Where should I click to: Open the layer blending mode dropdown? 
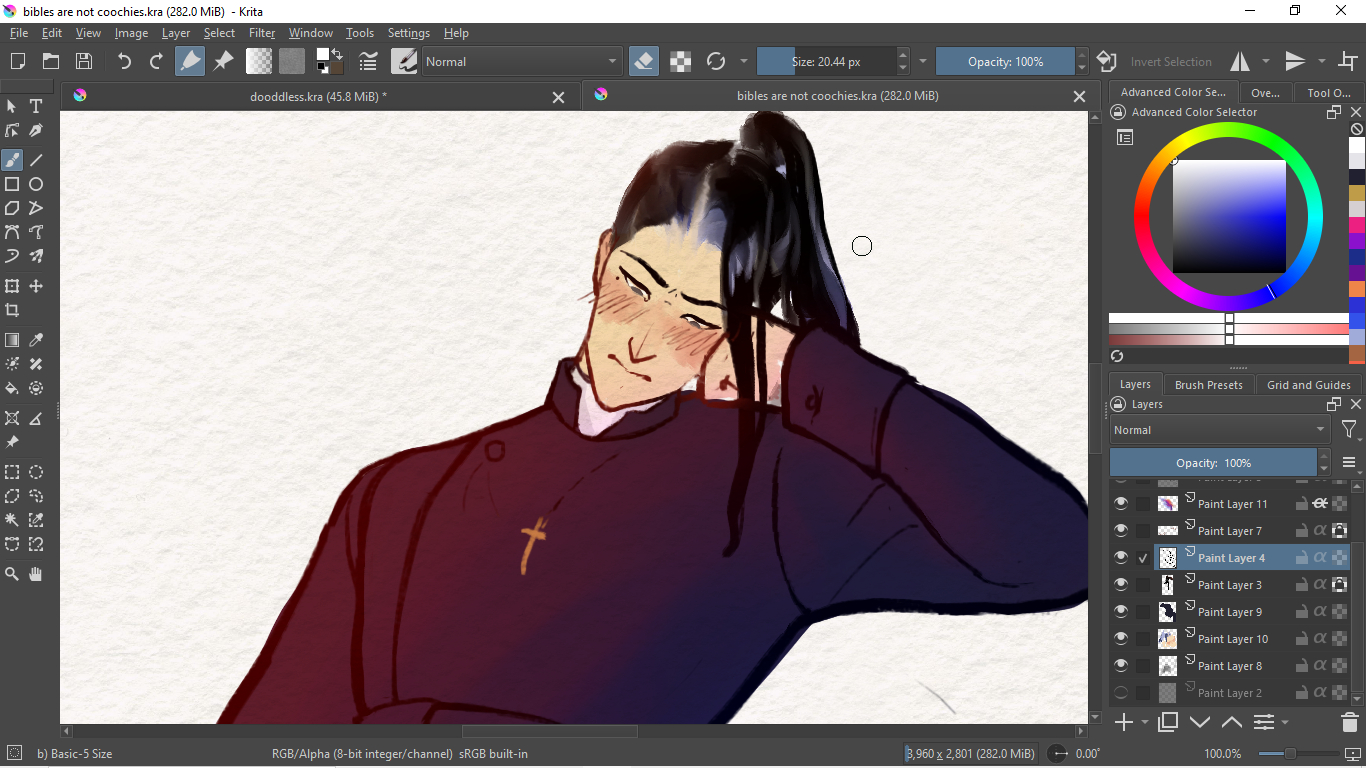point(1219,430)
